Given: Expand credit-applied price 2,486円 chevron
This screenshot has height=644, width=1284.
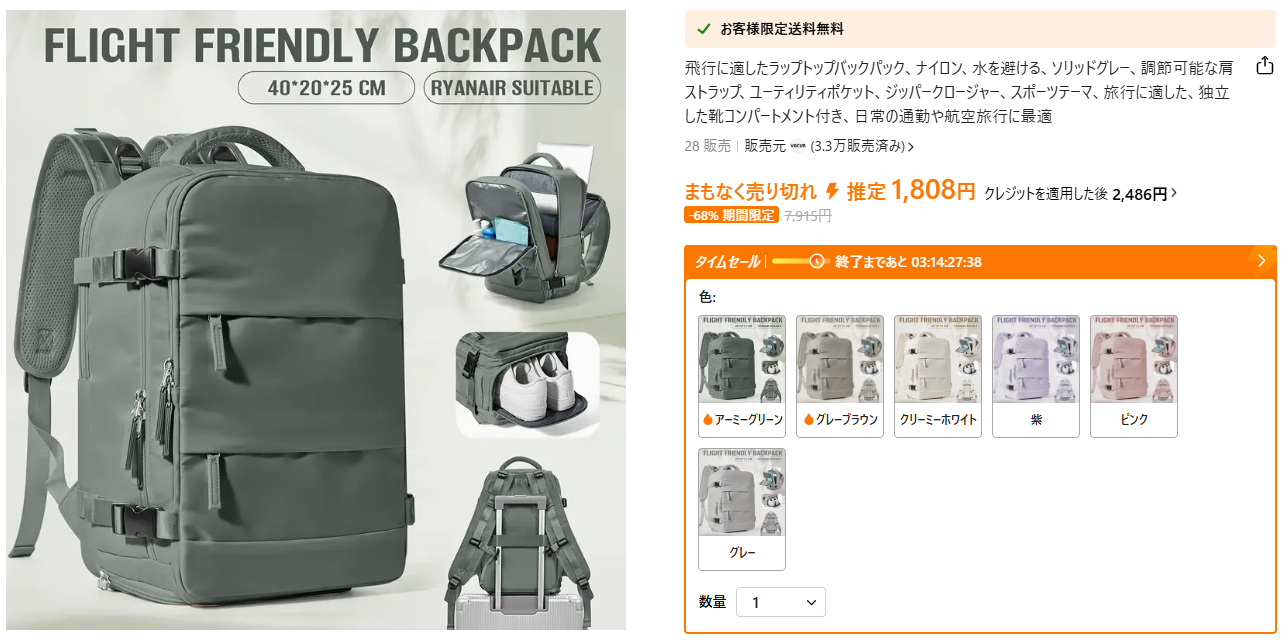Looking at the screenshot, I should pyautogui.click(x=1174, y=193).
